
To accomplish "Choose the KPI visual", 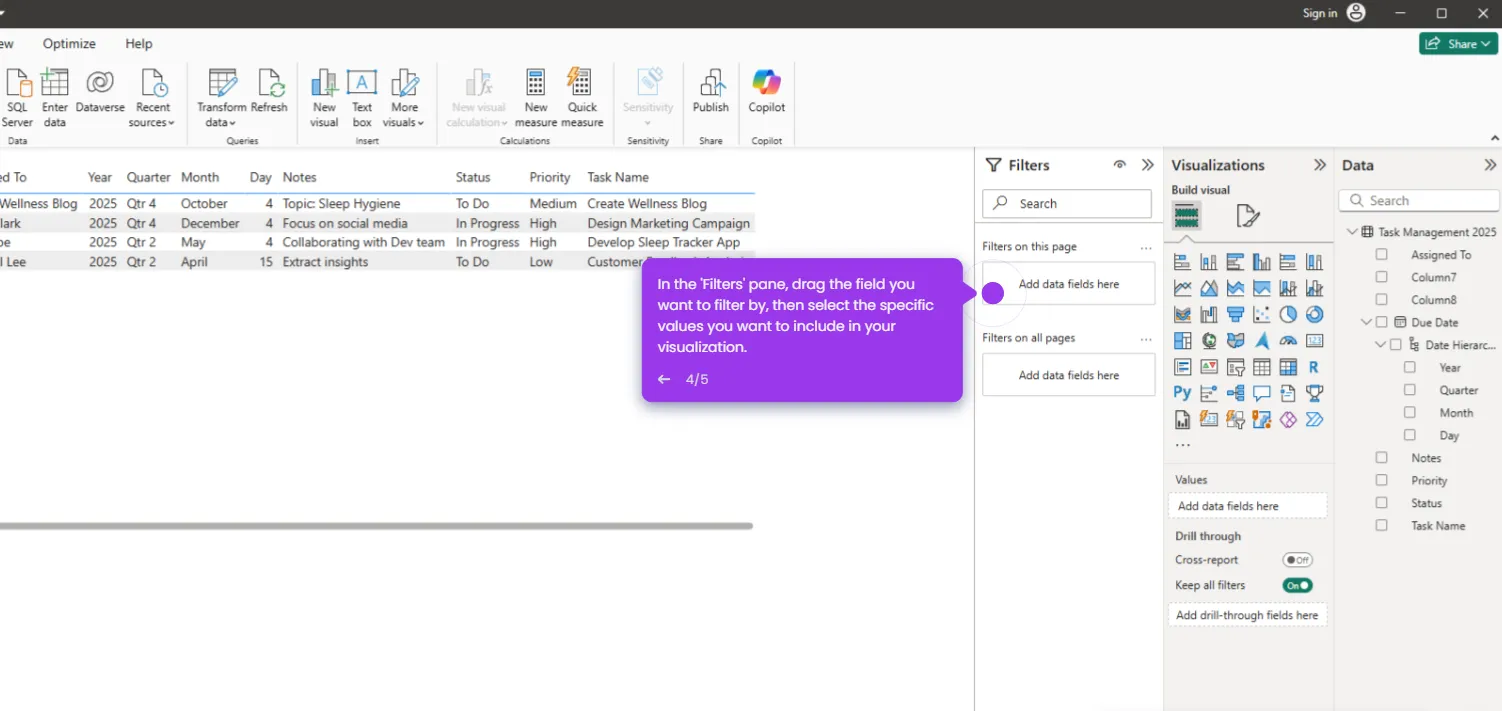I will tap(1209, 367).
